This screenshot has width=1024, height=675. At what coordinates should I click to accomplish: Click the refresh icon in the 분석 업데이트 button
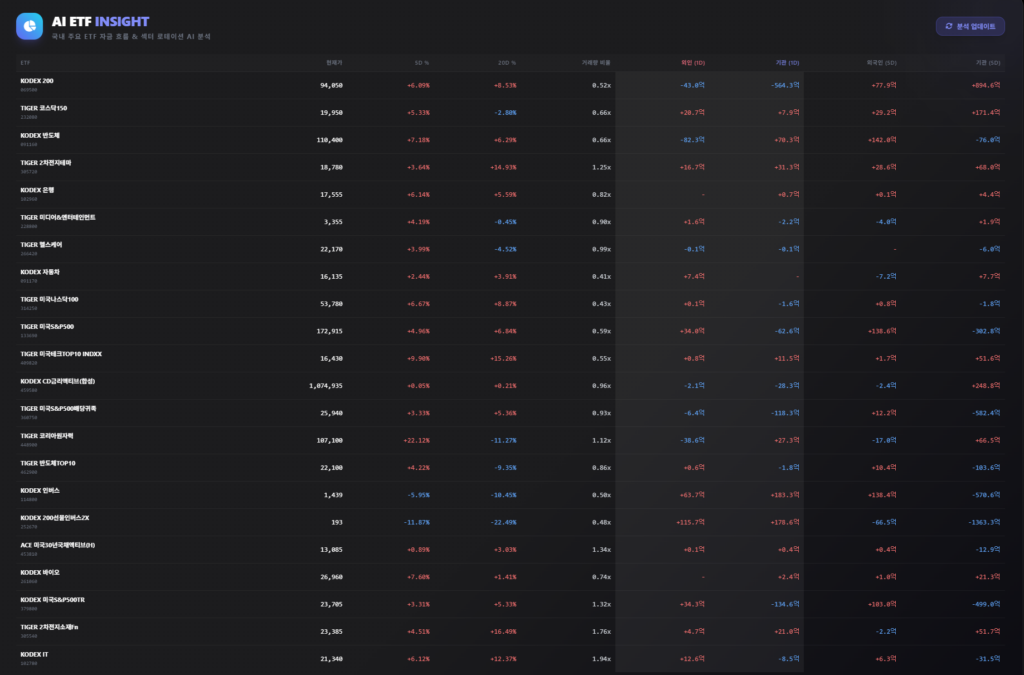click(x=948, y=26)
